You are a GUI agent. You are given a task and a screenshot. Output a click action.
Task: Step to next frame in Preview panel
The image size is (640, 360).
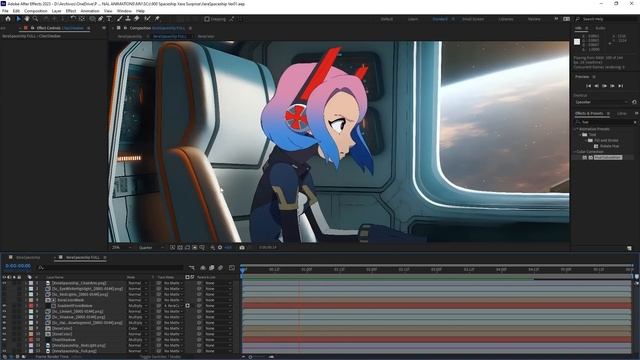tap(612, 86)
